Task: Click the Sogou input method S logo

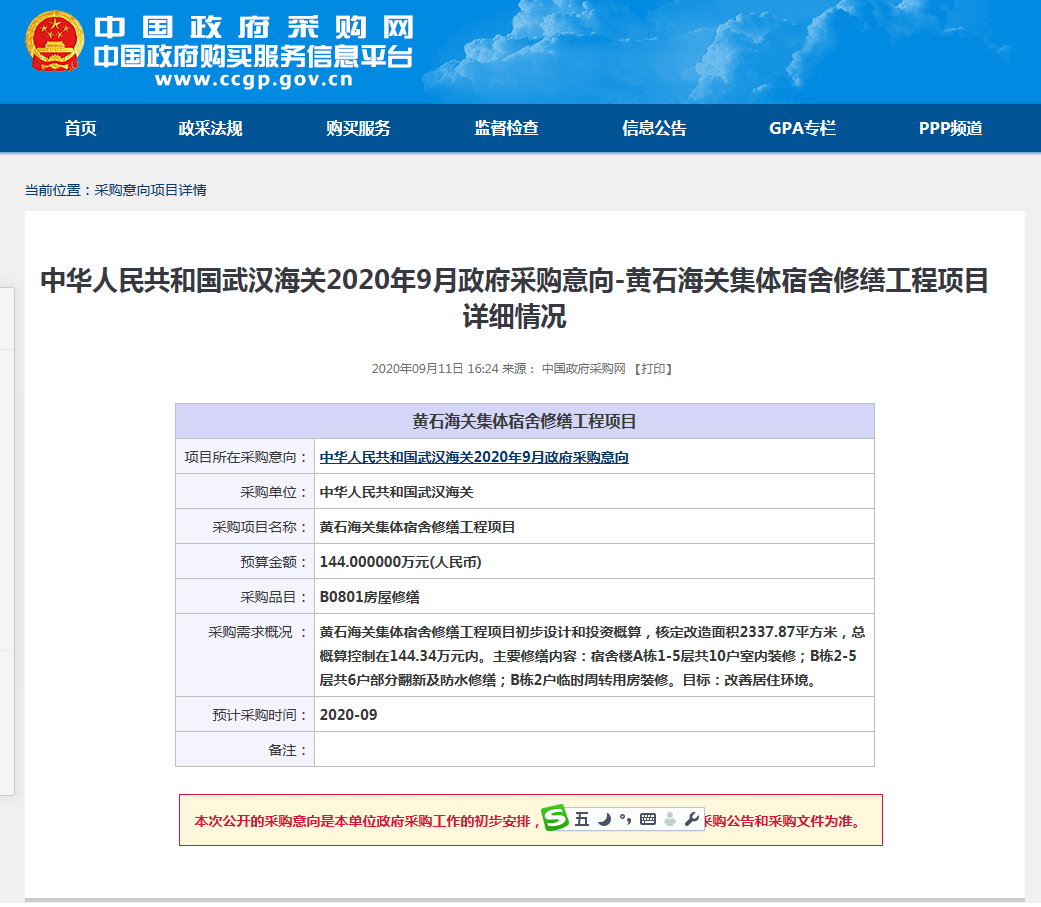Action: [555, 817]
